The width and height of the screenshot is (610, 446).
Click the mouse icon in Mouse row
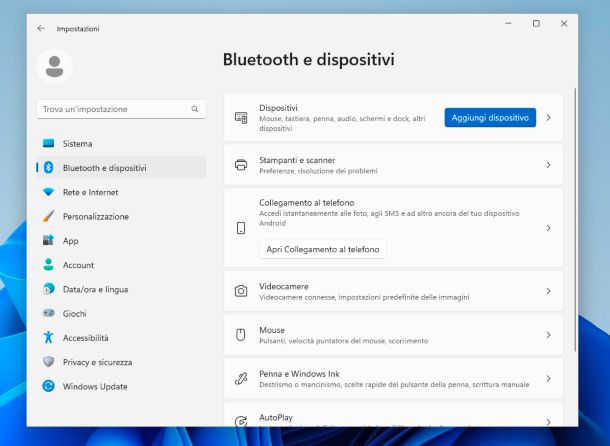241,335
